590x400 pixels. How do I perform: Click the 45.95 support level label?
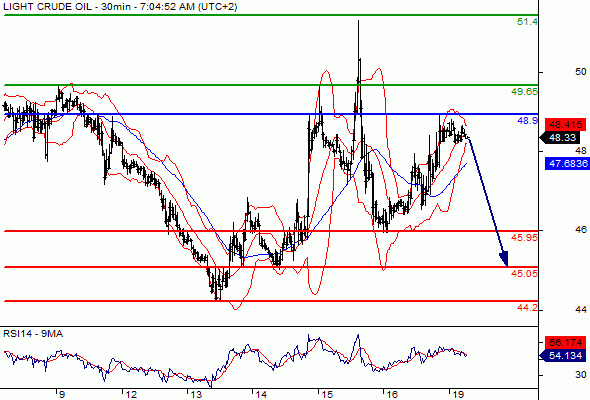[x=524, y=237]
